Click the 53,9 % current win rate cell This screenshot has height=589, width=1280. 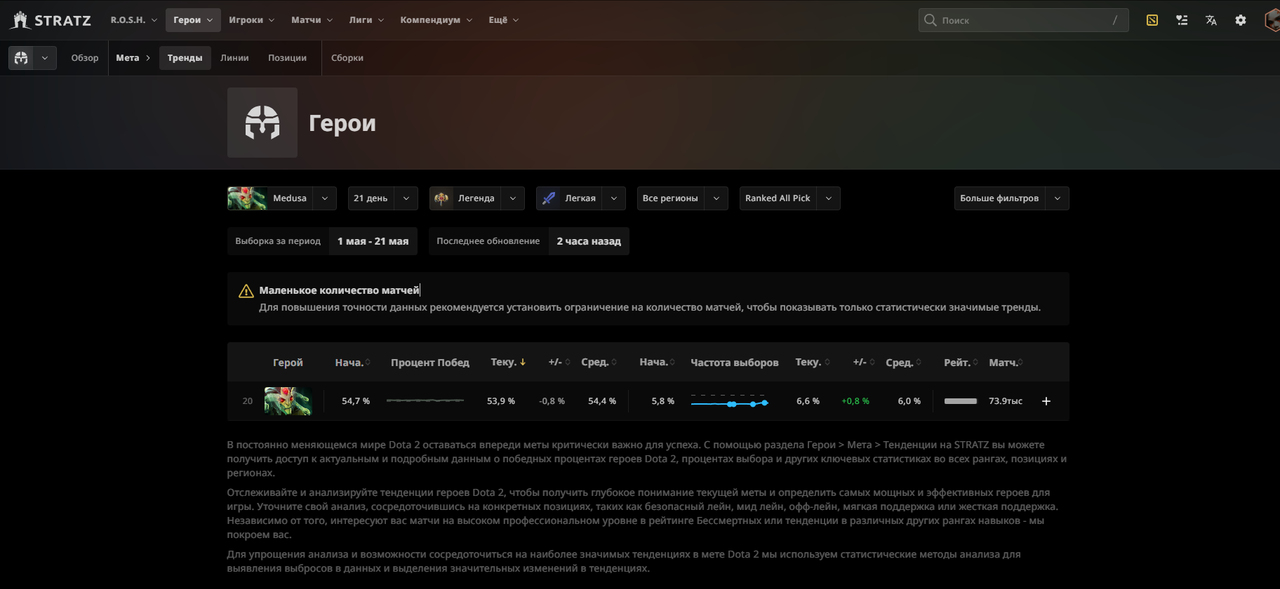[501, 401]
